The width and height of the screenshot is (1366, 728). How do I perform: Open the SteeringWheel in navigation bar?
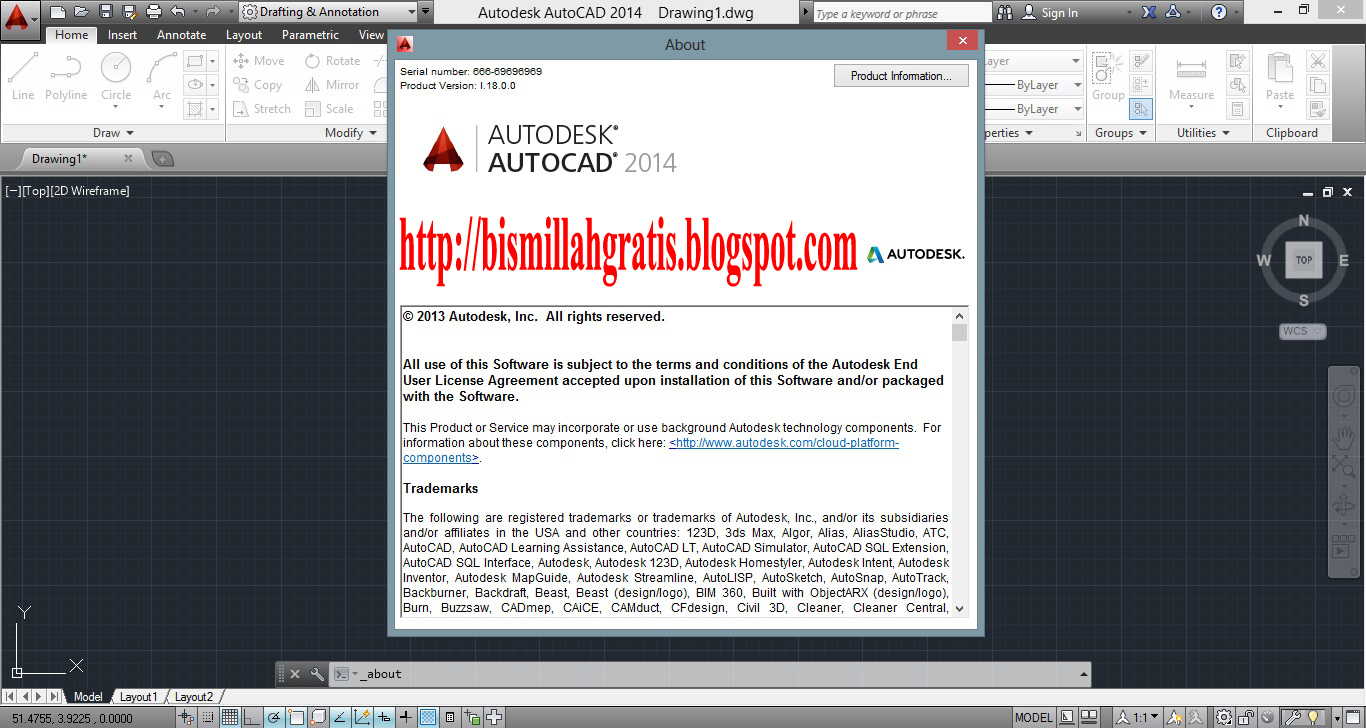pos(1343,397)
